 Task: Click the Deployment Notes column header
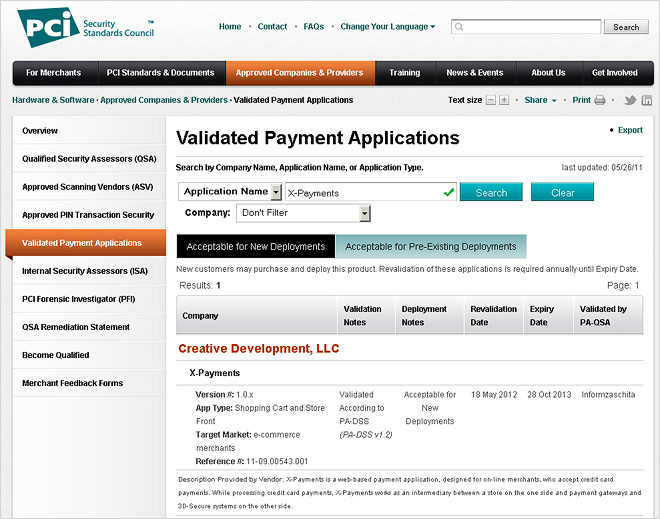tap(430, 316)
